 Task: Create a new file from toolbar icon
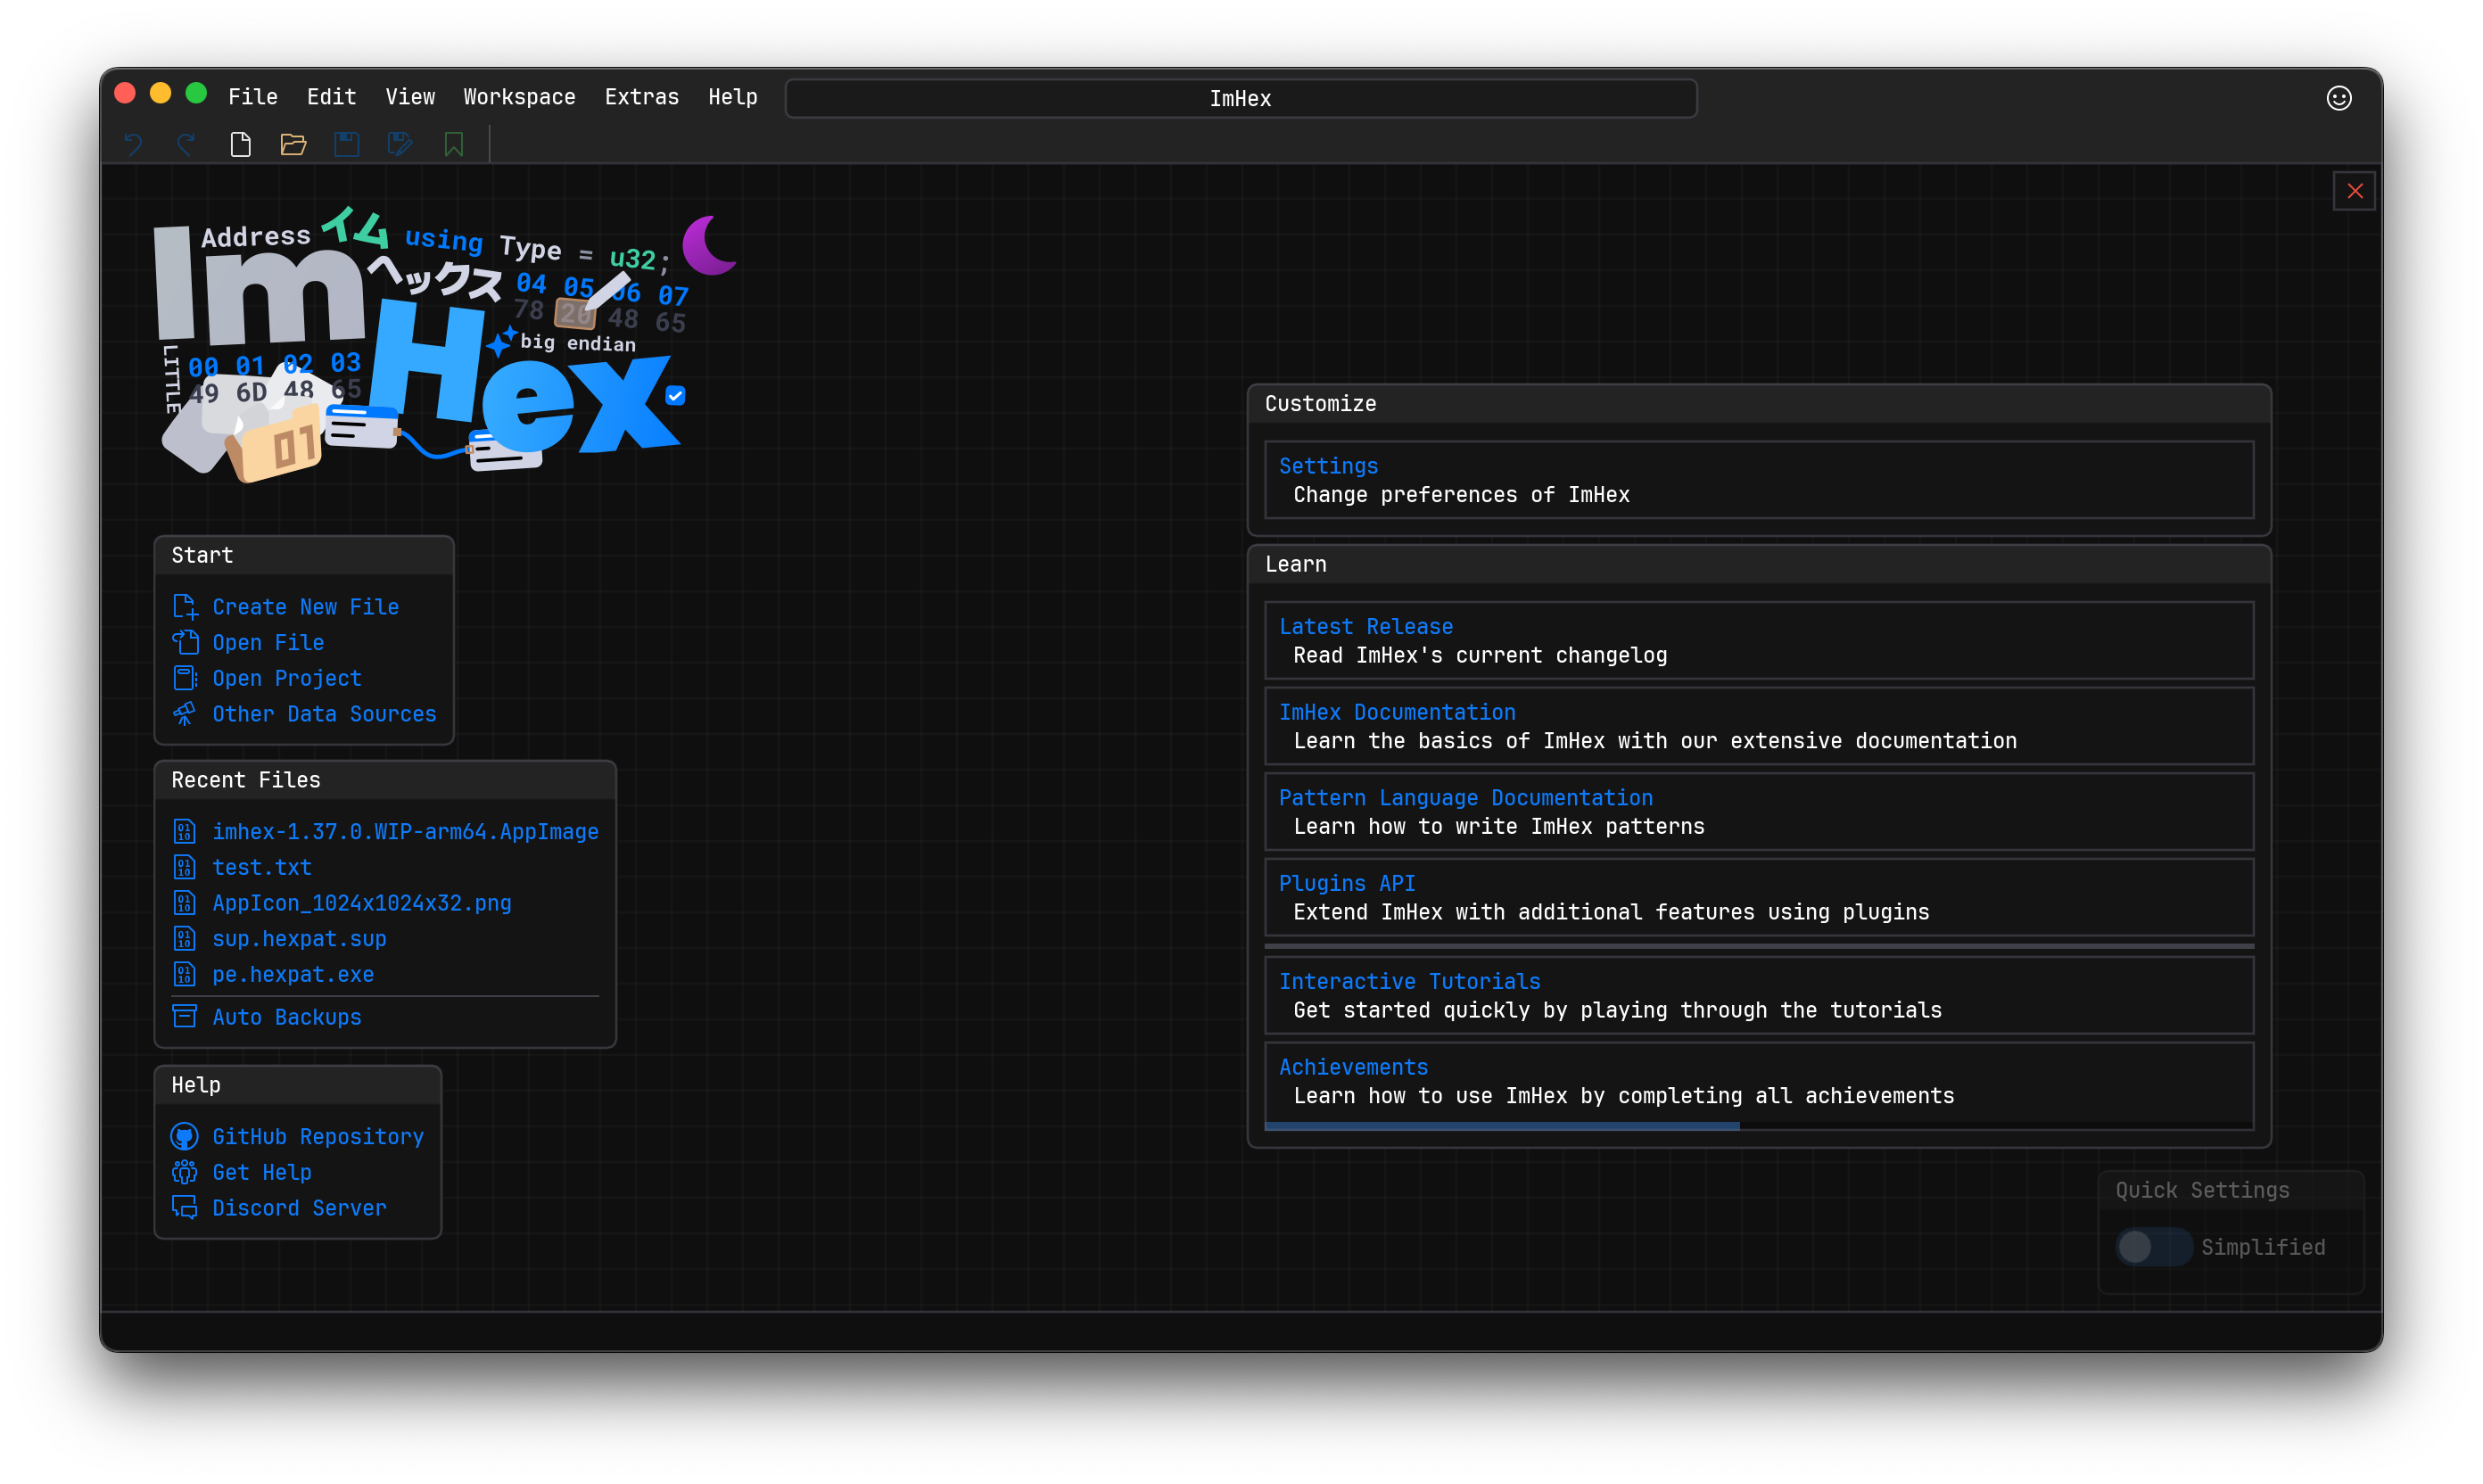click(240, 144)
